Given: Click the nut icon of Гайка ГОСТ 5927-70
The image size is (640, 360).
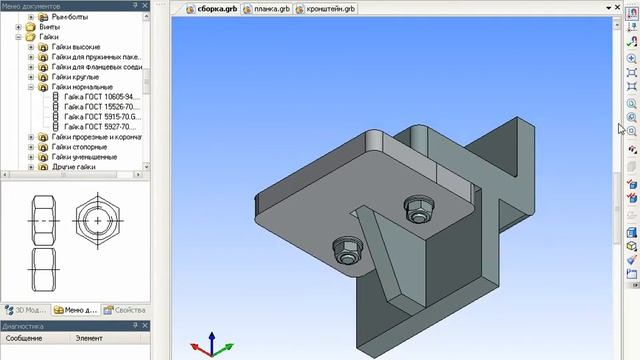Looking at the screenshot, I should (x=56, y=127).
